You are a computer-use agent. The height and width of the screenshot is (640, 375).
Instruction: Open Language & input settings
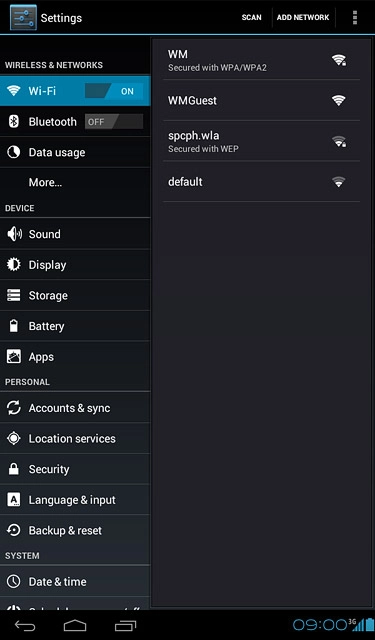[x=75, y=500]
